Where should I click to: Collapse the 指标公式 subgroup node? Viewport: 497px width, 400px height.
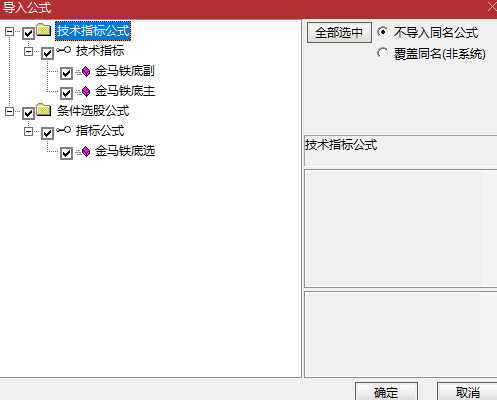click(28, 132)
